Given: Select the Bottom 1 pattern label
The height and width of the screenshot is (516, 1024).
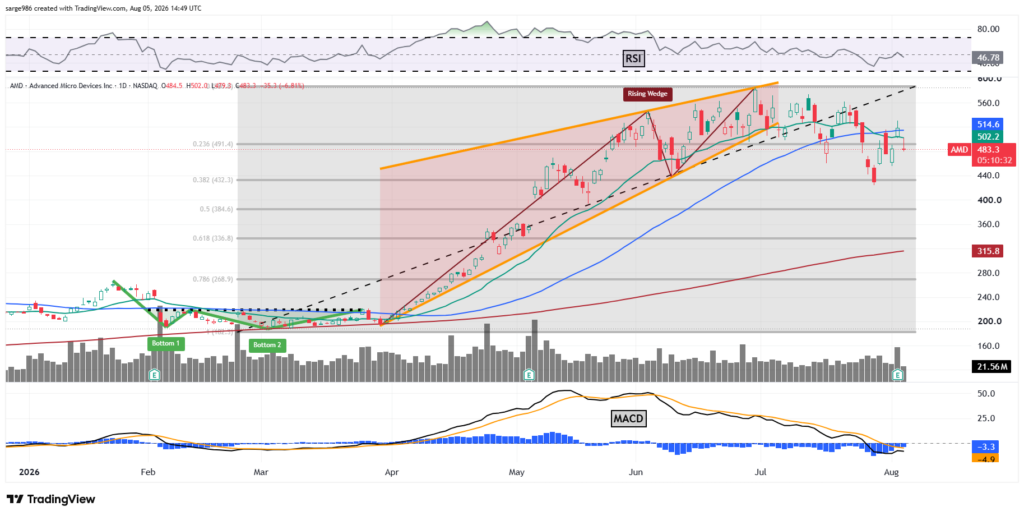Looking at the screenshot, I should tap(167, 342).
